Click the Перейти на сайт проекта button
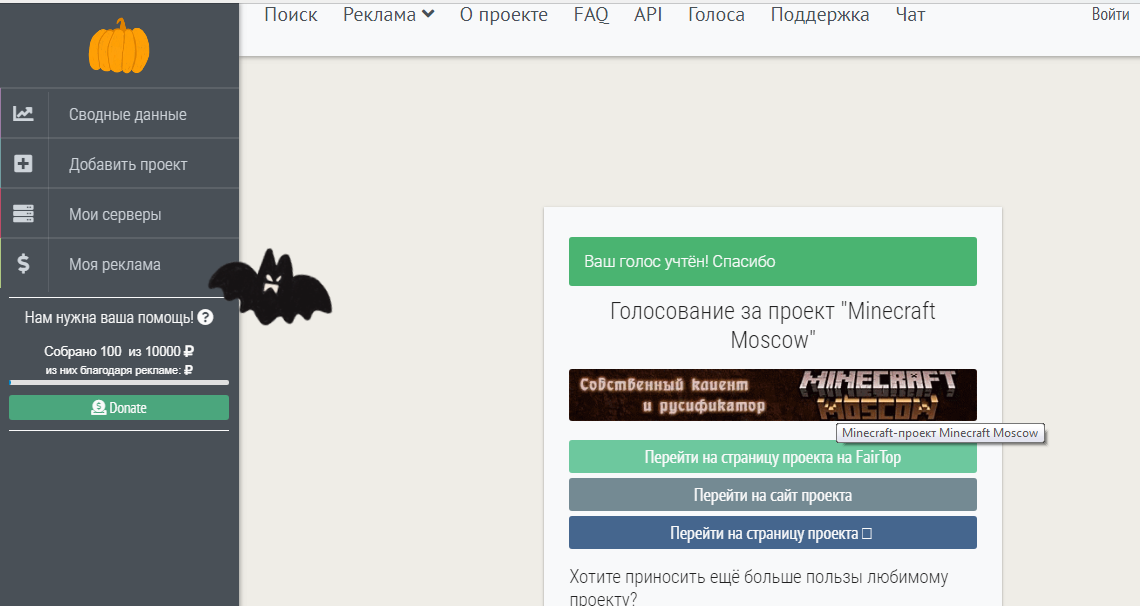Image resolution: width=1140 pixels, height=606 pixels. (772, 495)
